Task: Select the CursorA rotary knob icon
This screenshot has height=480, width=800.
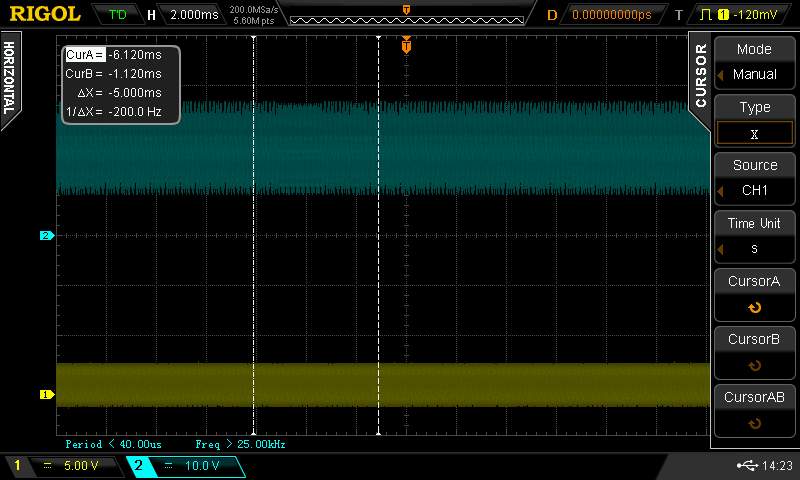Action: point(754,308)
